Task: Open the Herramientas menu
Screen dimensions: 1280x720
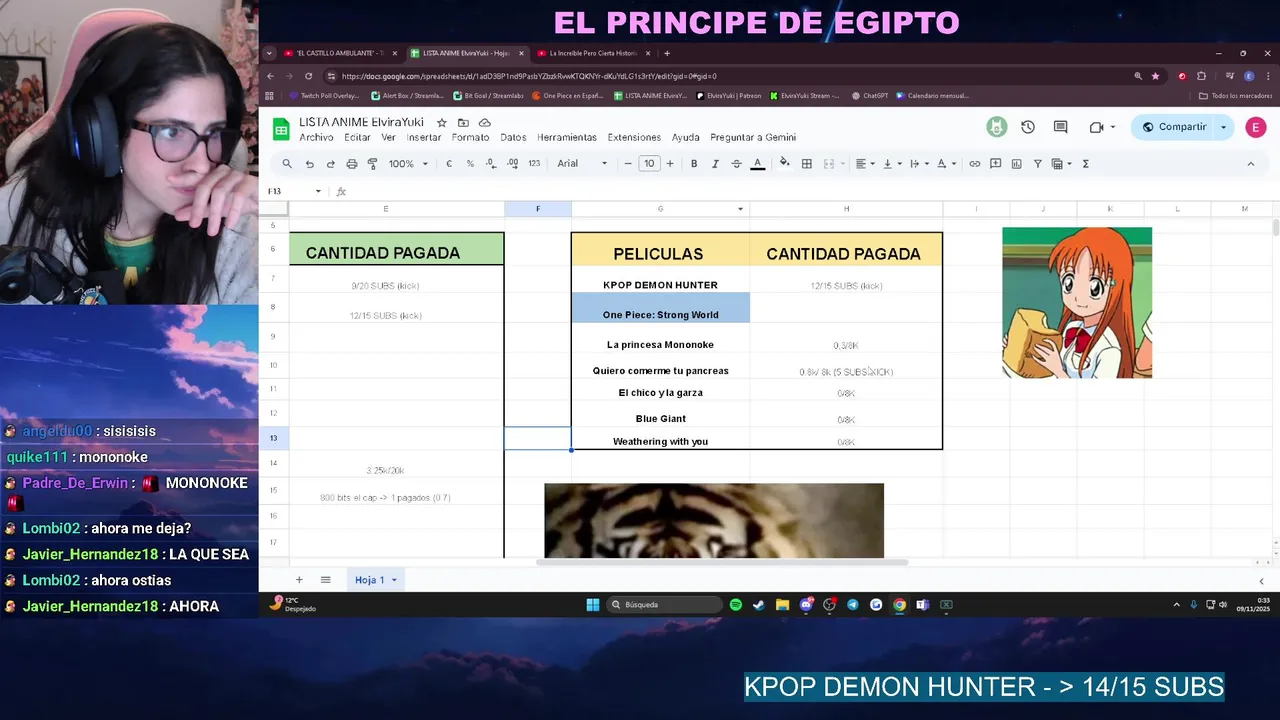Action: [567, 137]
